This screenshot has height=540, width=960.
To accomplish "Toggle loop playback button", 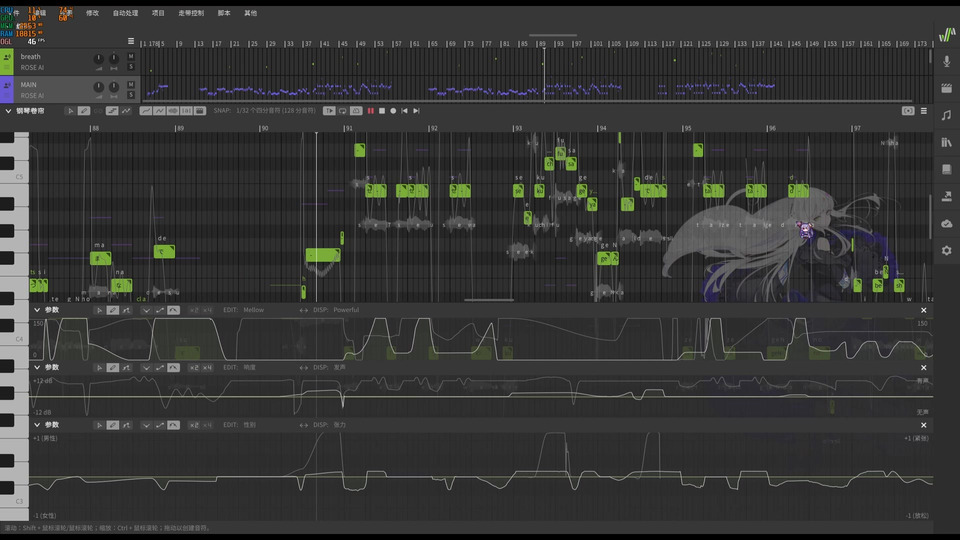I will 342,111.
